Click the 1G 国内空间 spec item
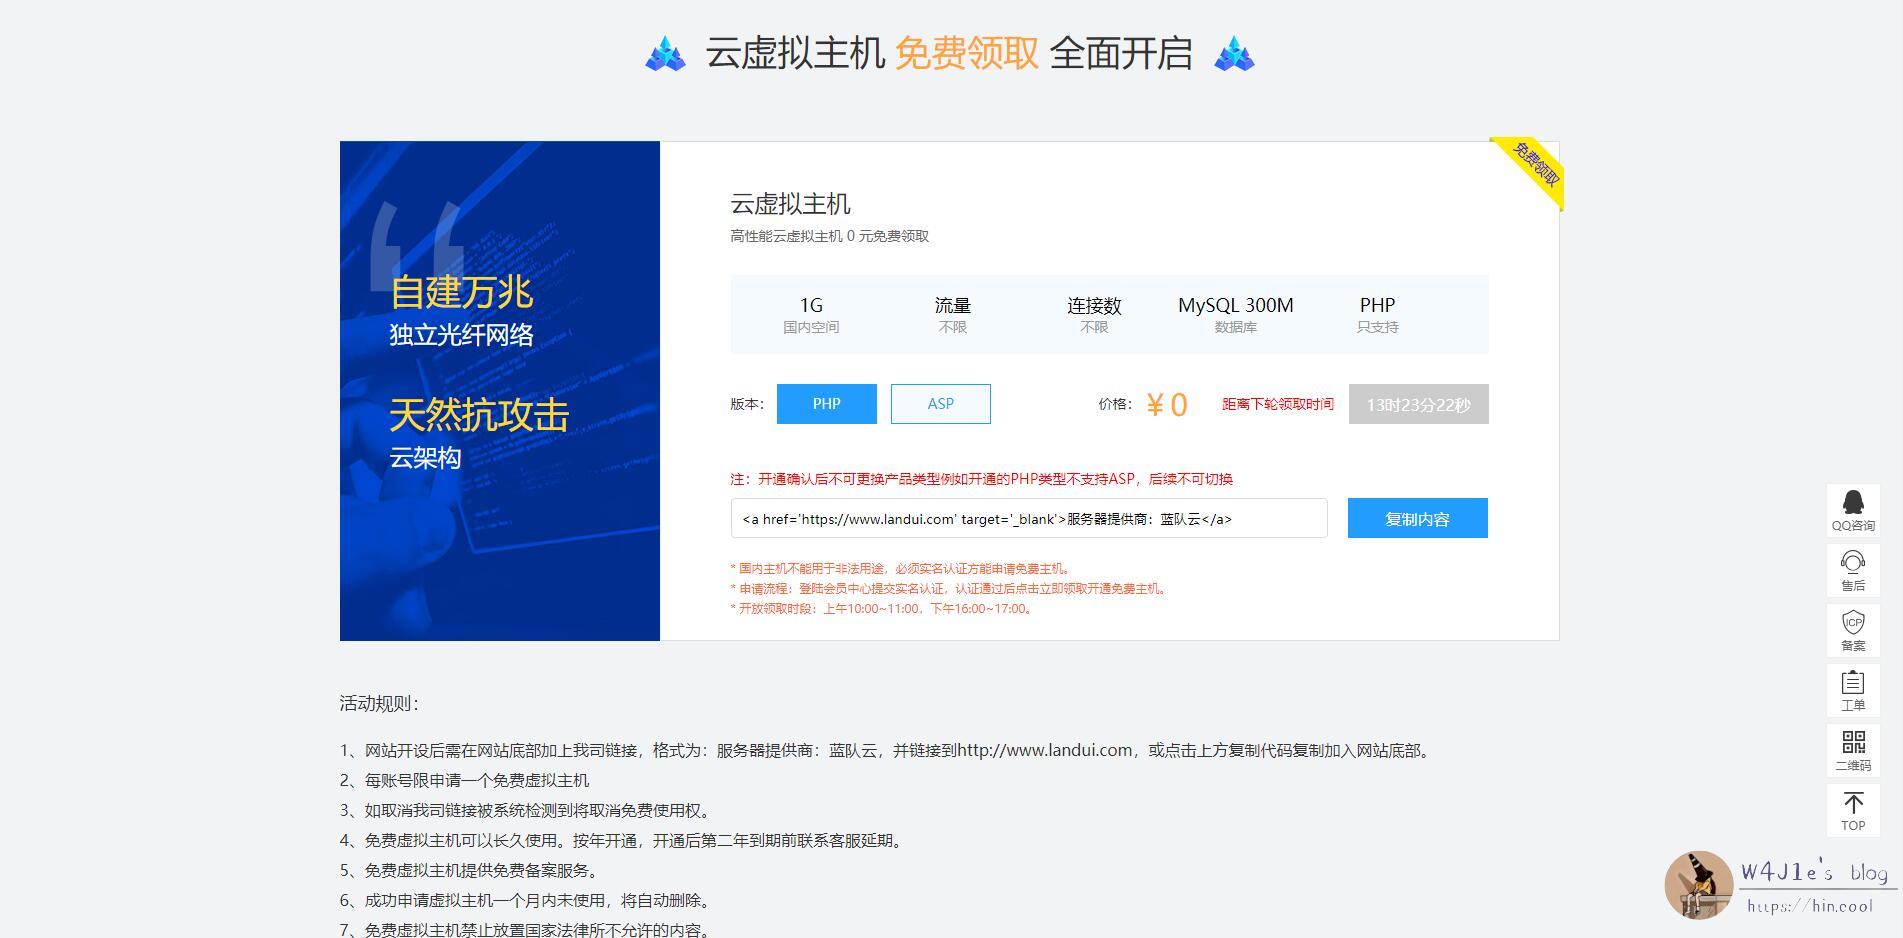 (x=811, y=314)
